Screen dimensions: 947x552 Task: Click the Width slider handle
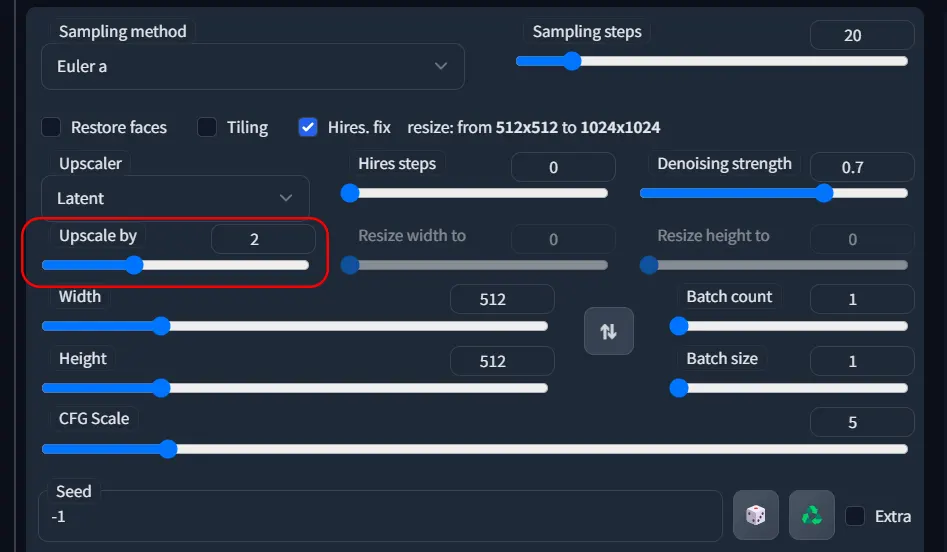[x=161, y=326]
